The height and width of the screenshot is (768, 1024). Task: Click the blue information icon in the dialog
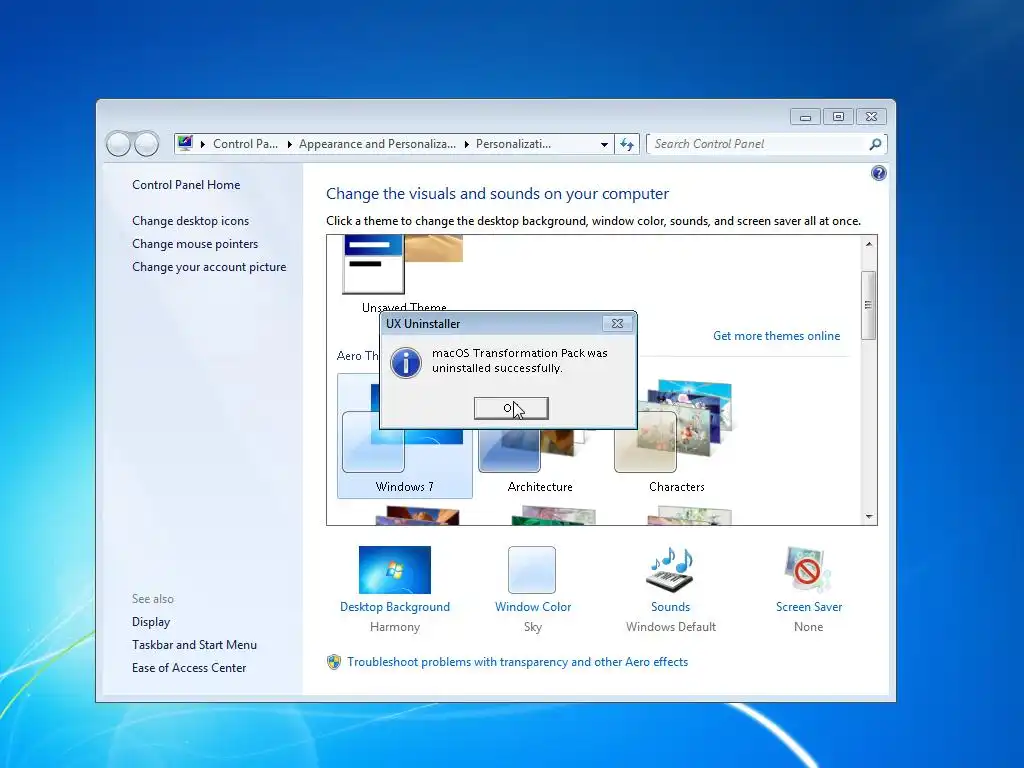point(406,362)
